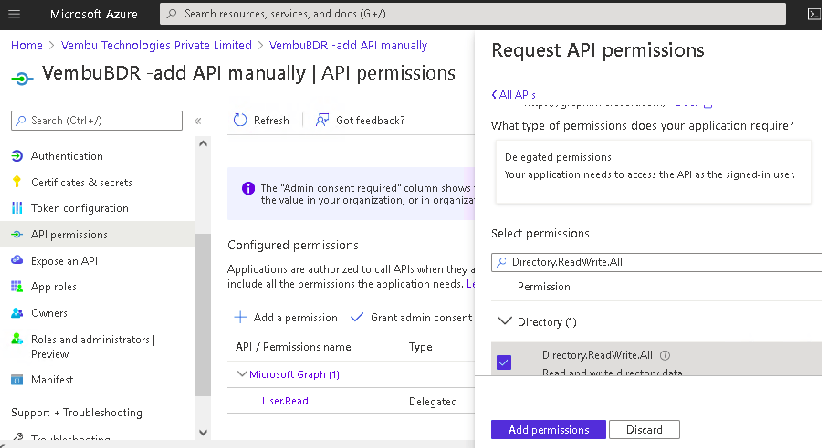
Task: Click the sidebar vertical scrollbar thumb
Action: 203,315
